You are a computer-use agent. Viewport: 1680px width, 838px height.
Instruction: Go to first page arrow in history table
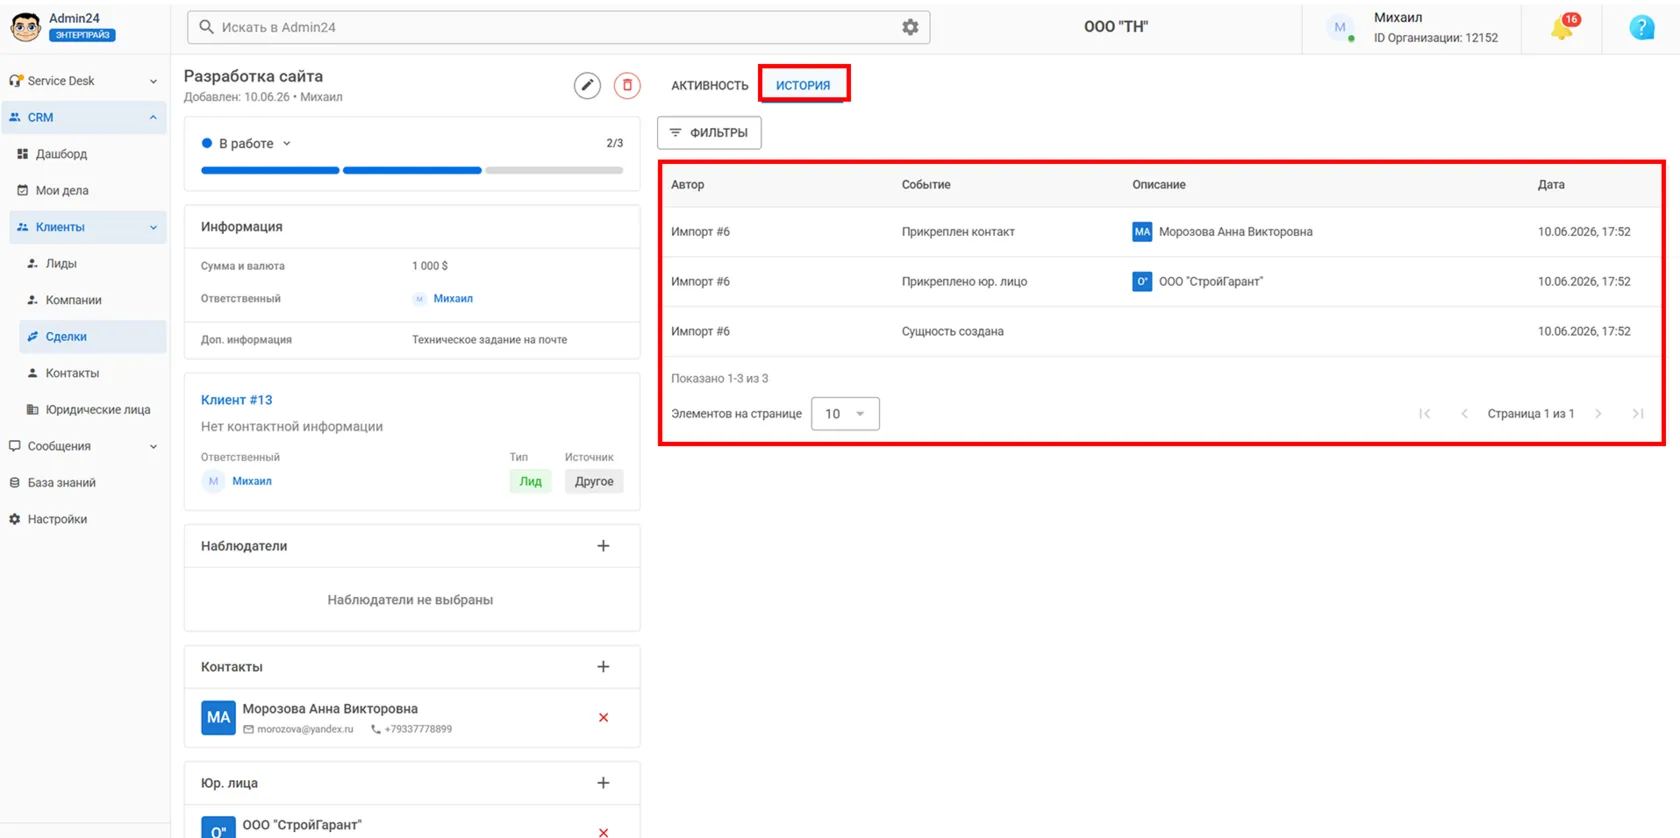[x=1425, y=414]
